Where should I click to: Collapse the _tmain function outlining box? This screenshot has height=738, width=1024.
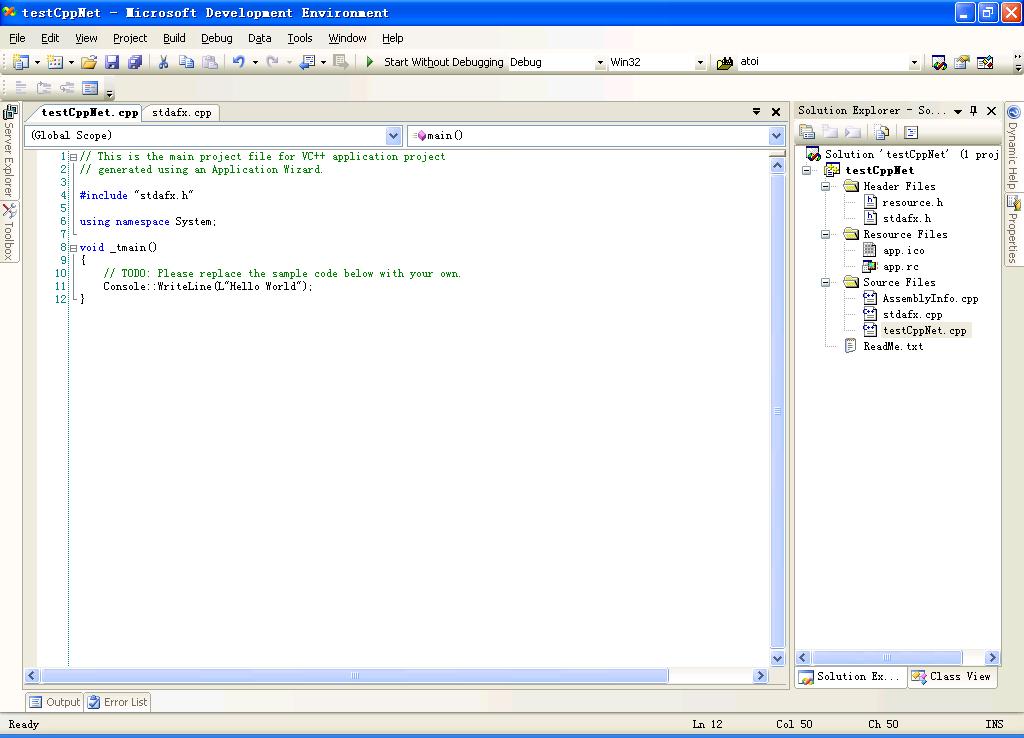[73, 247]
